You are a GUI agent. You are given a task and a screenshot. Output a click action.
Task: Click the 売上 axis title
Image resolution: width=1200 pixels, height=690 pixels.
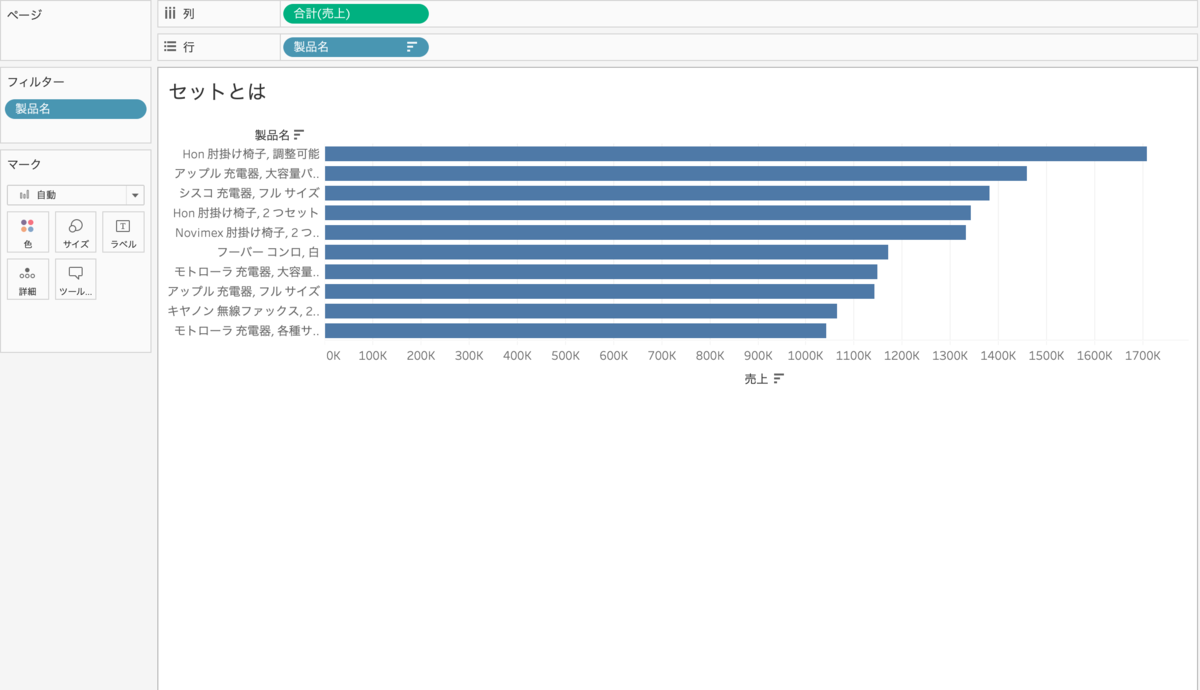click(757, 379)
